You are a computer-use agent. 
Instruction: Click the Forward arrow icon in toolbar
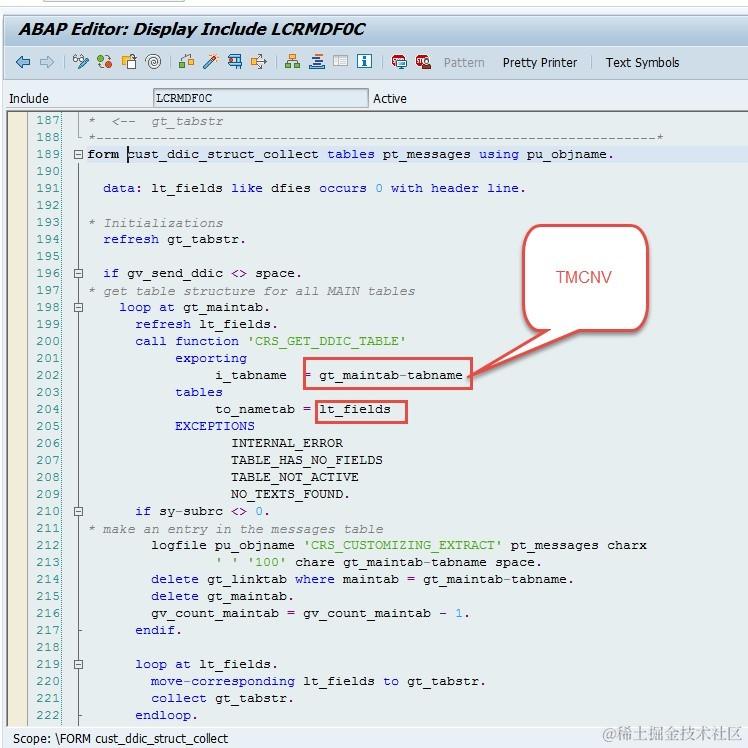click(46, 62)
